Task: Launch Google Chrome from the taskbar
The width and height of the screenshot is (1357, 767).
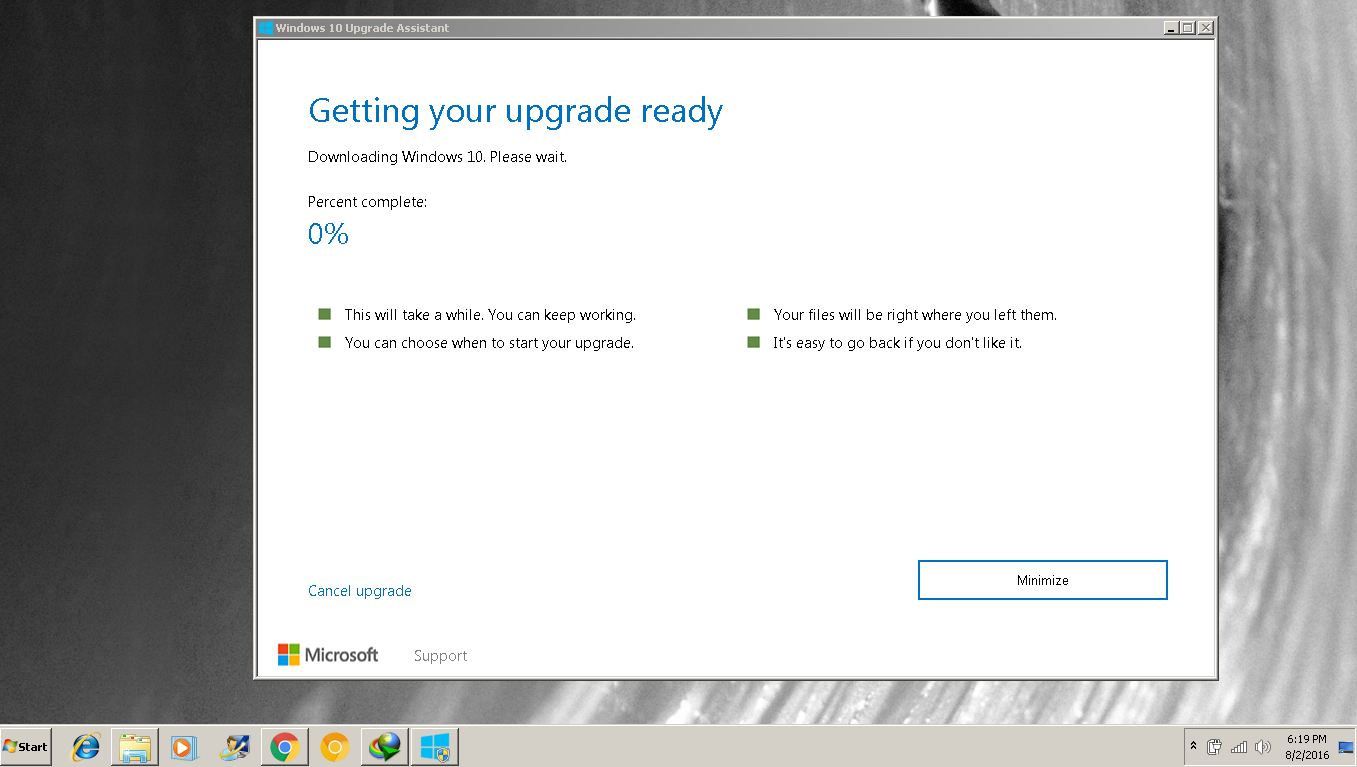Action: coord(284,747)
